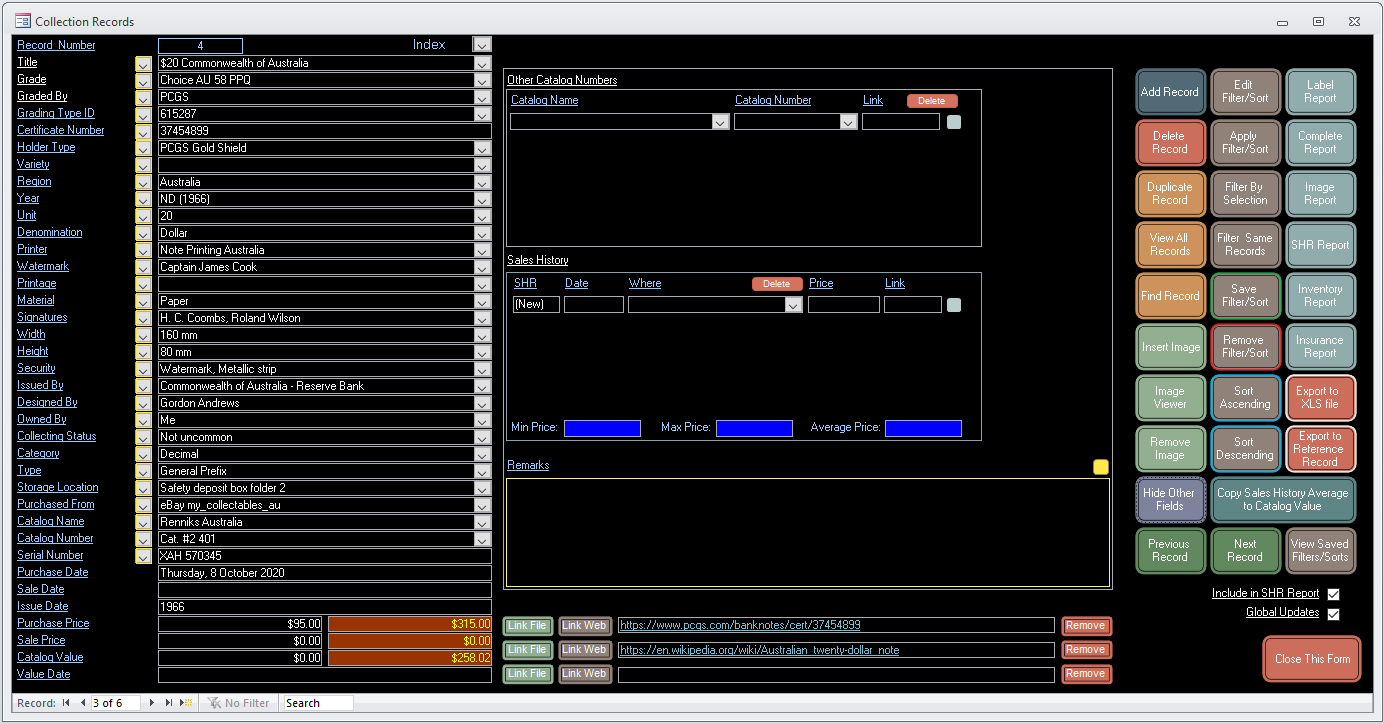Click the Export to XLS file button
Viewport: 1384px width, 724px height.
coord(1319,398)
